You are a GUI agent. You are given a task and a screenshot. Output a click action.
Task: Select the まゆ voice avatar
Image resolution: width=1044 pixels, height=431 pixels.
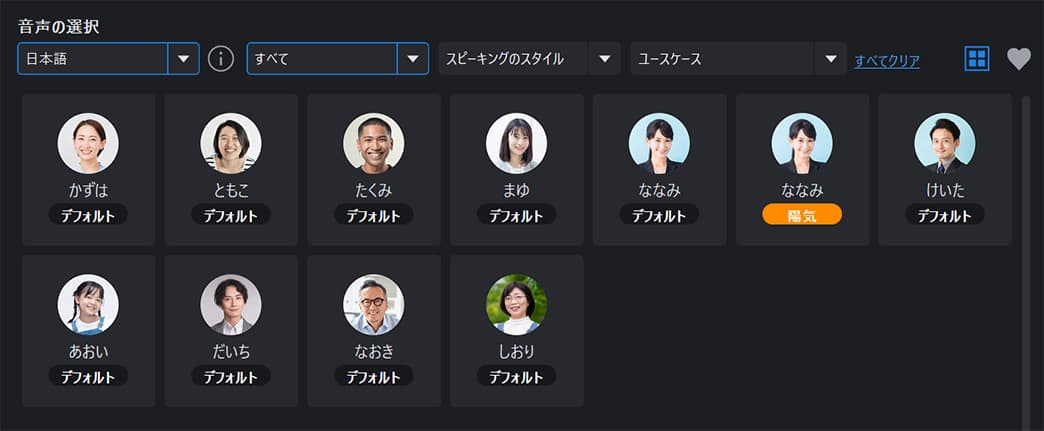[516, 143]
